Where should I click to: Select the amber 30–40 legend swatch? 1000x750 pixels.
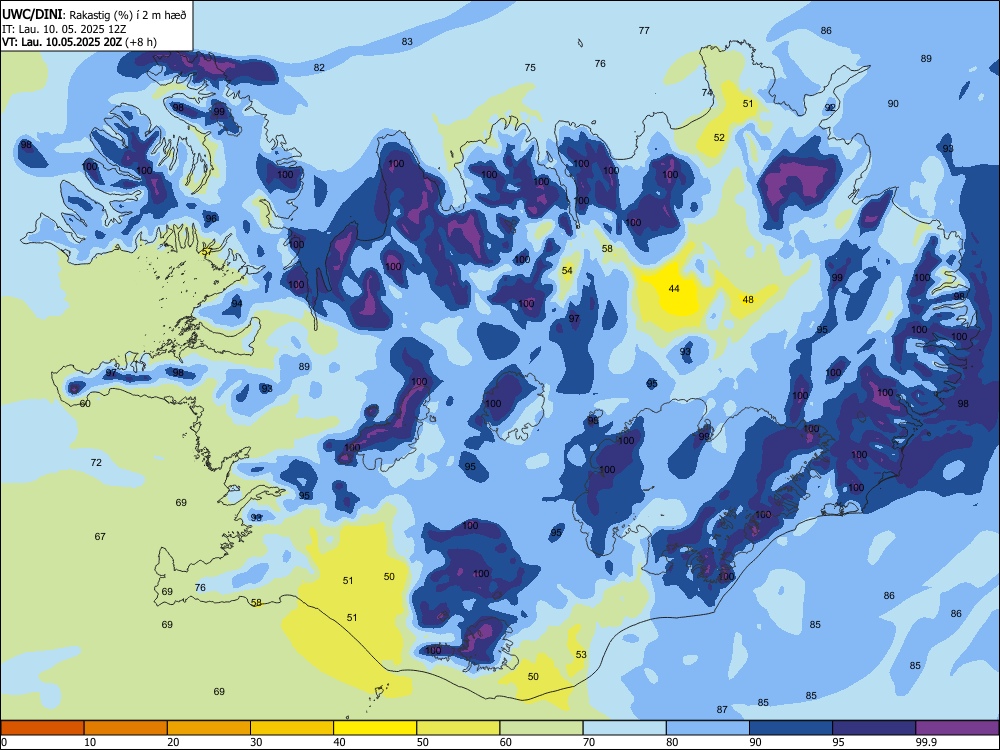click(292, 728)
